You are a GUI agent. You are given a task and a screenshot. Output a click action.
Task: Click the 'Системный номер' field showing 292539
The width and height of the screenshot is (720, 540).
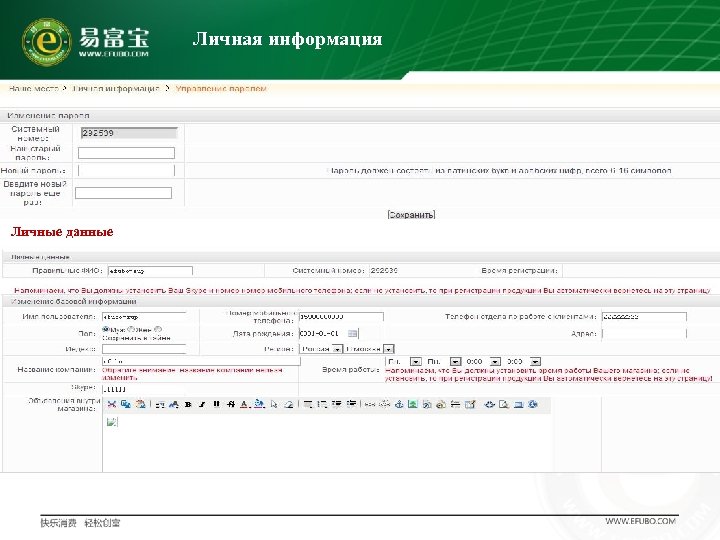coord(129,133)
